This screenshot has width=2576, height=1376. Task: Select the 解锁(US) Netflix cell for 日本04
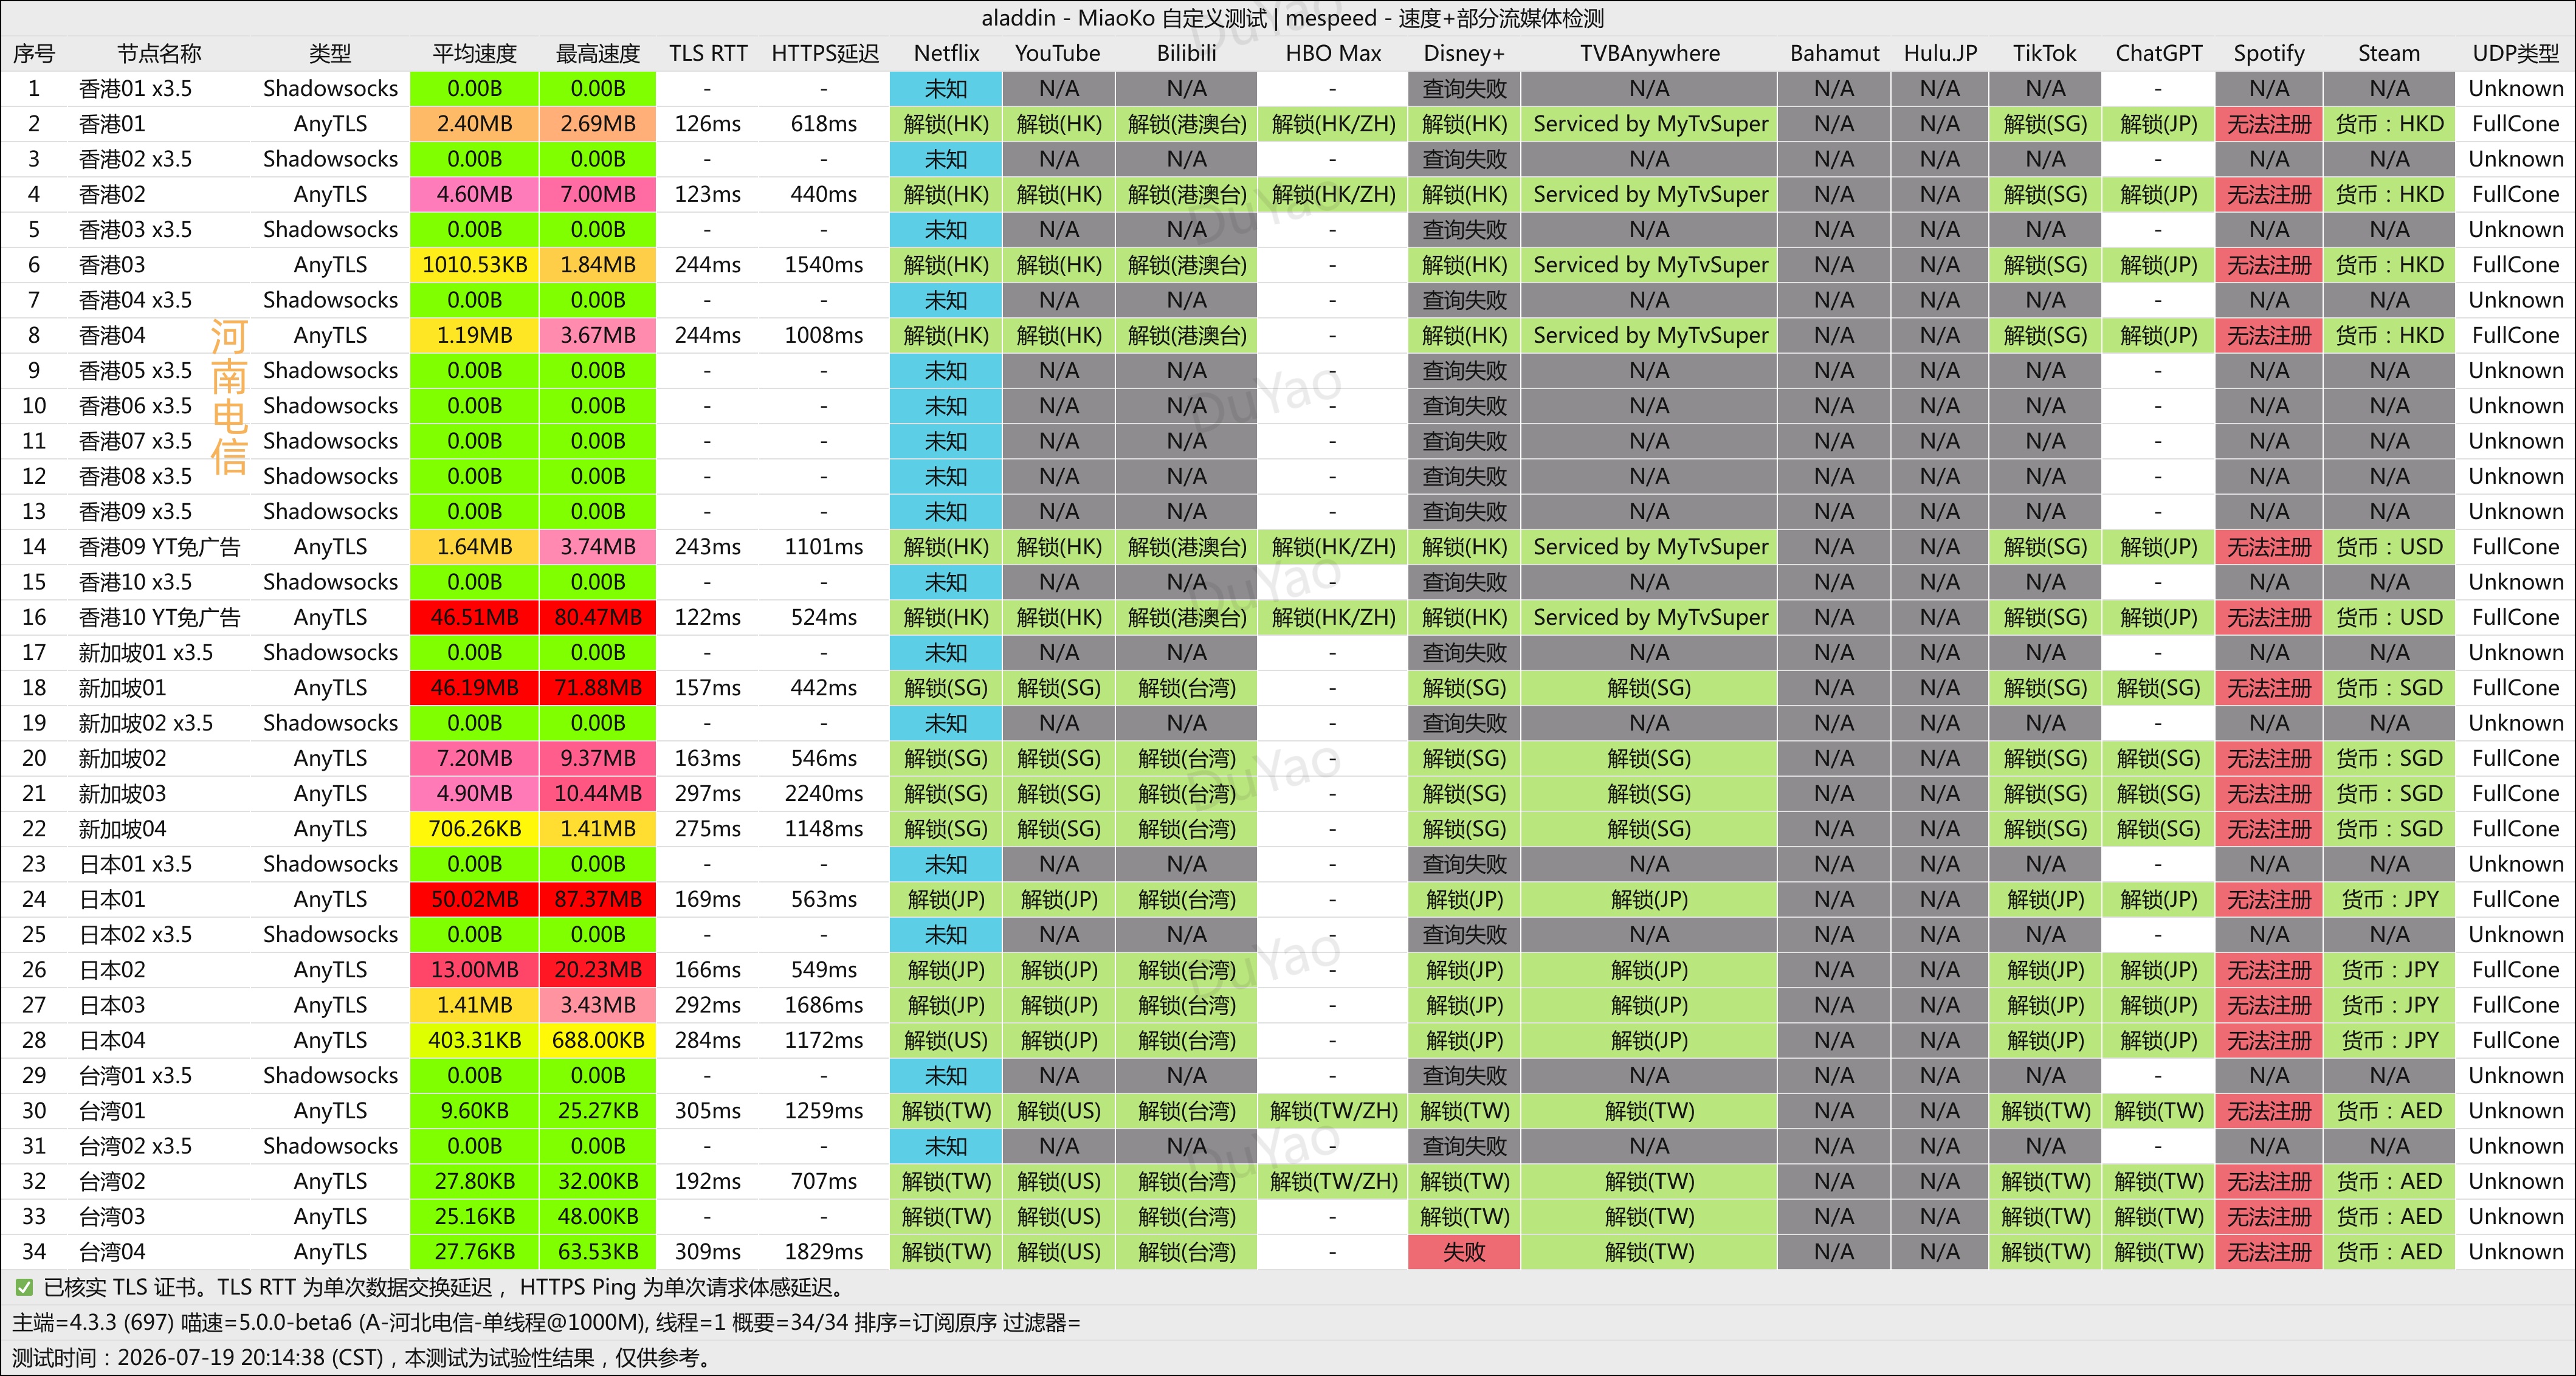(946, 1040)
